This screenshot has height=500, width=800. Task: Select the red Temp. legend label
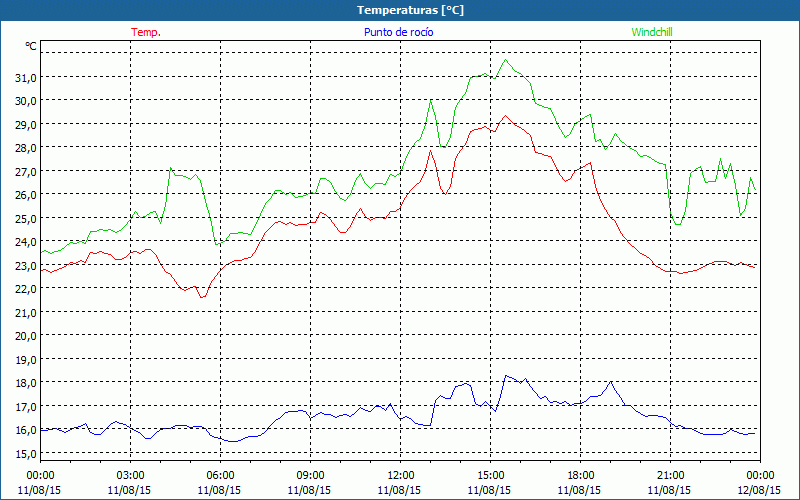tap(146, 32)
